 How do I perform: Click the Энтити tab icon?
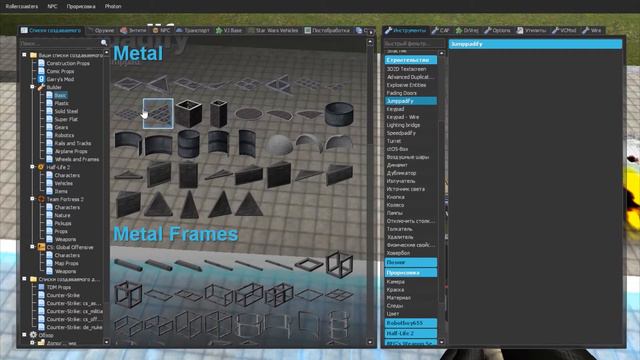point(124,30)
